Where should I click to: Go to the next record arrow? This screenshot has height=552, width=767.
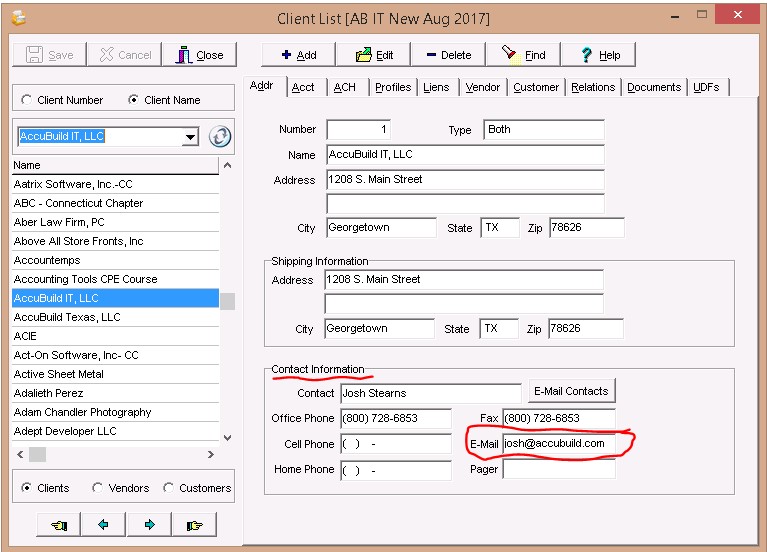pyautogui.click(x=149, y=525)
